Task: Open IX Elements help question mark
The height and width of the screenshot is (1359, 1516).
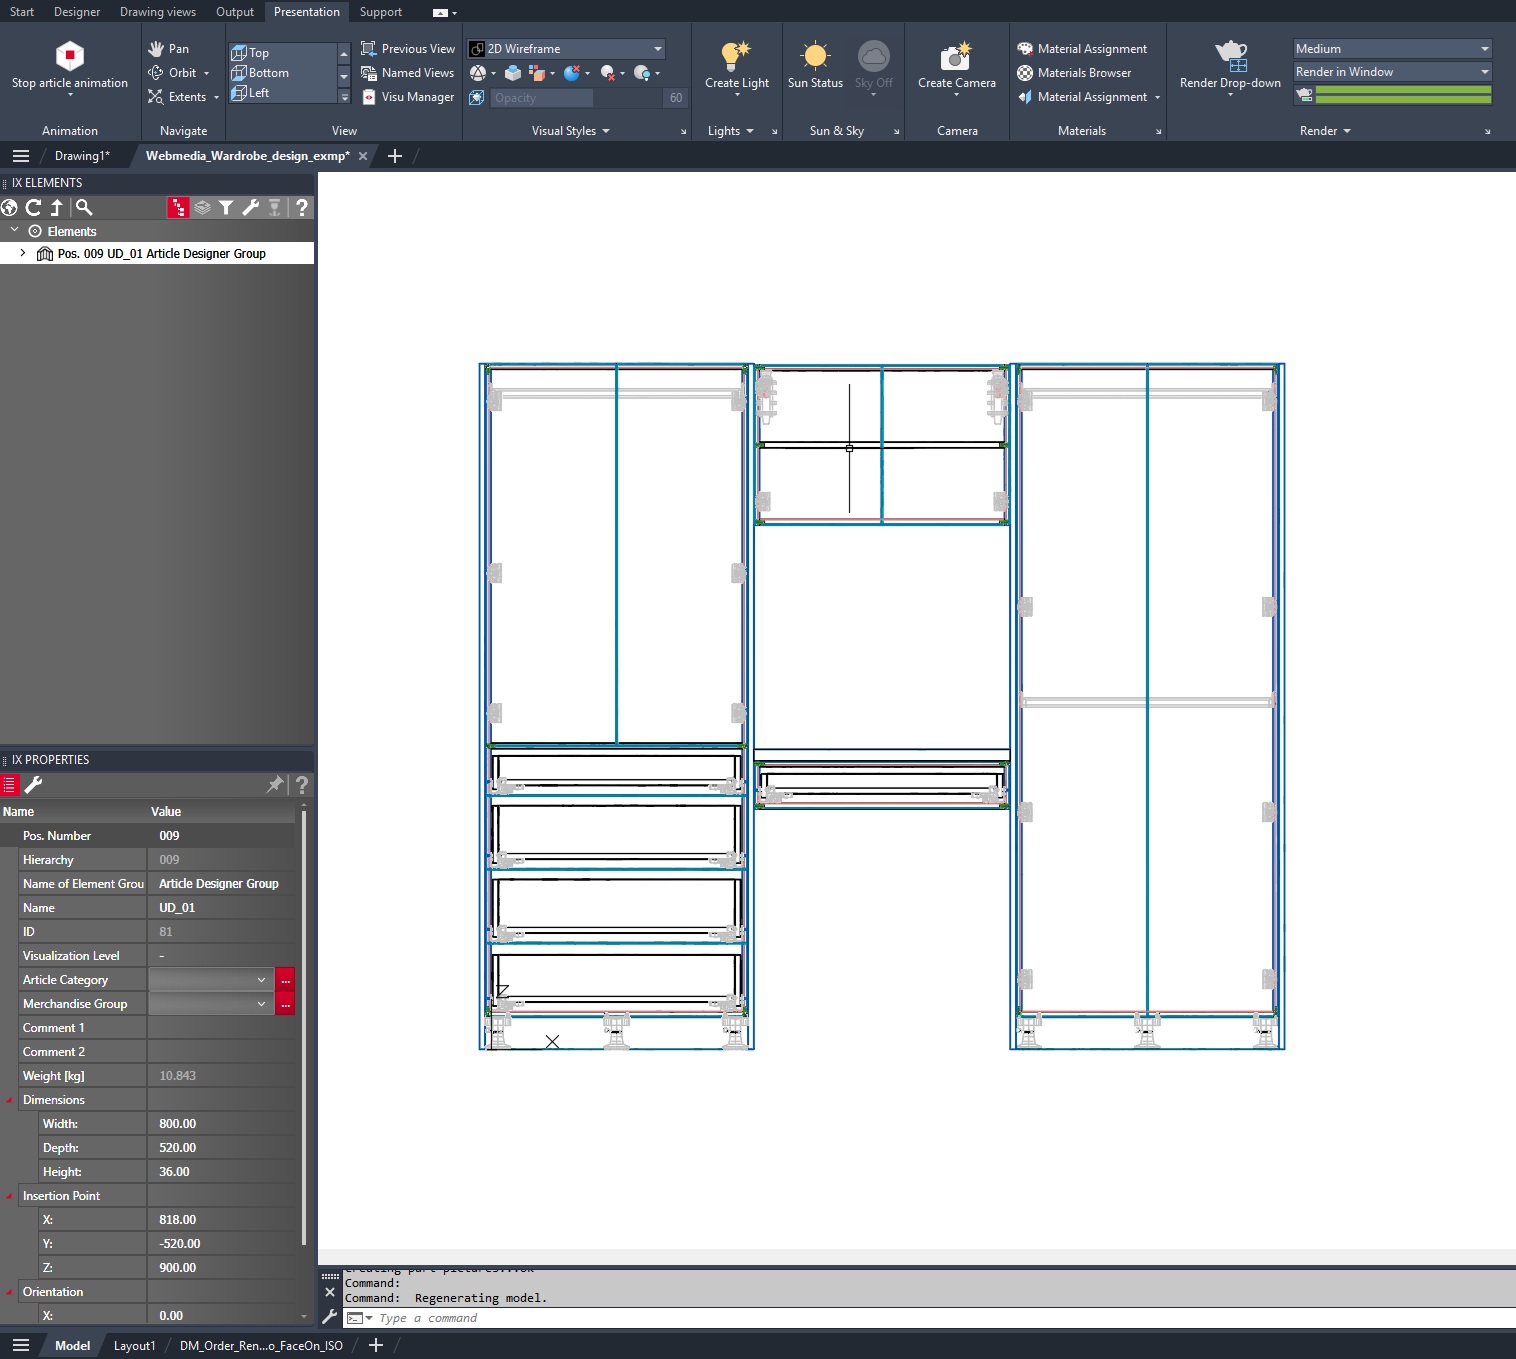Action: click(x=301, y=207)
